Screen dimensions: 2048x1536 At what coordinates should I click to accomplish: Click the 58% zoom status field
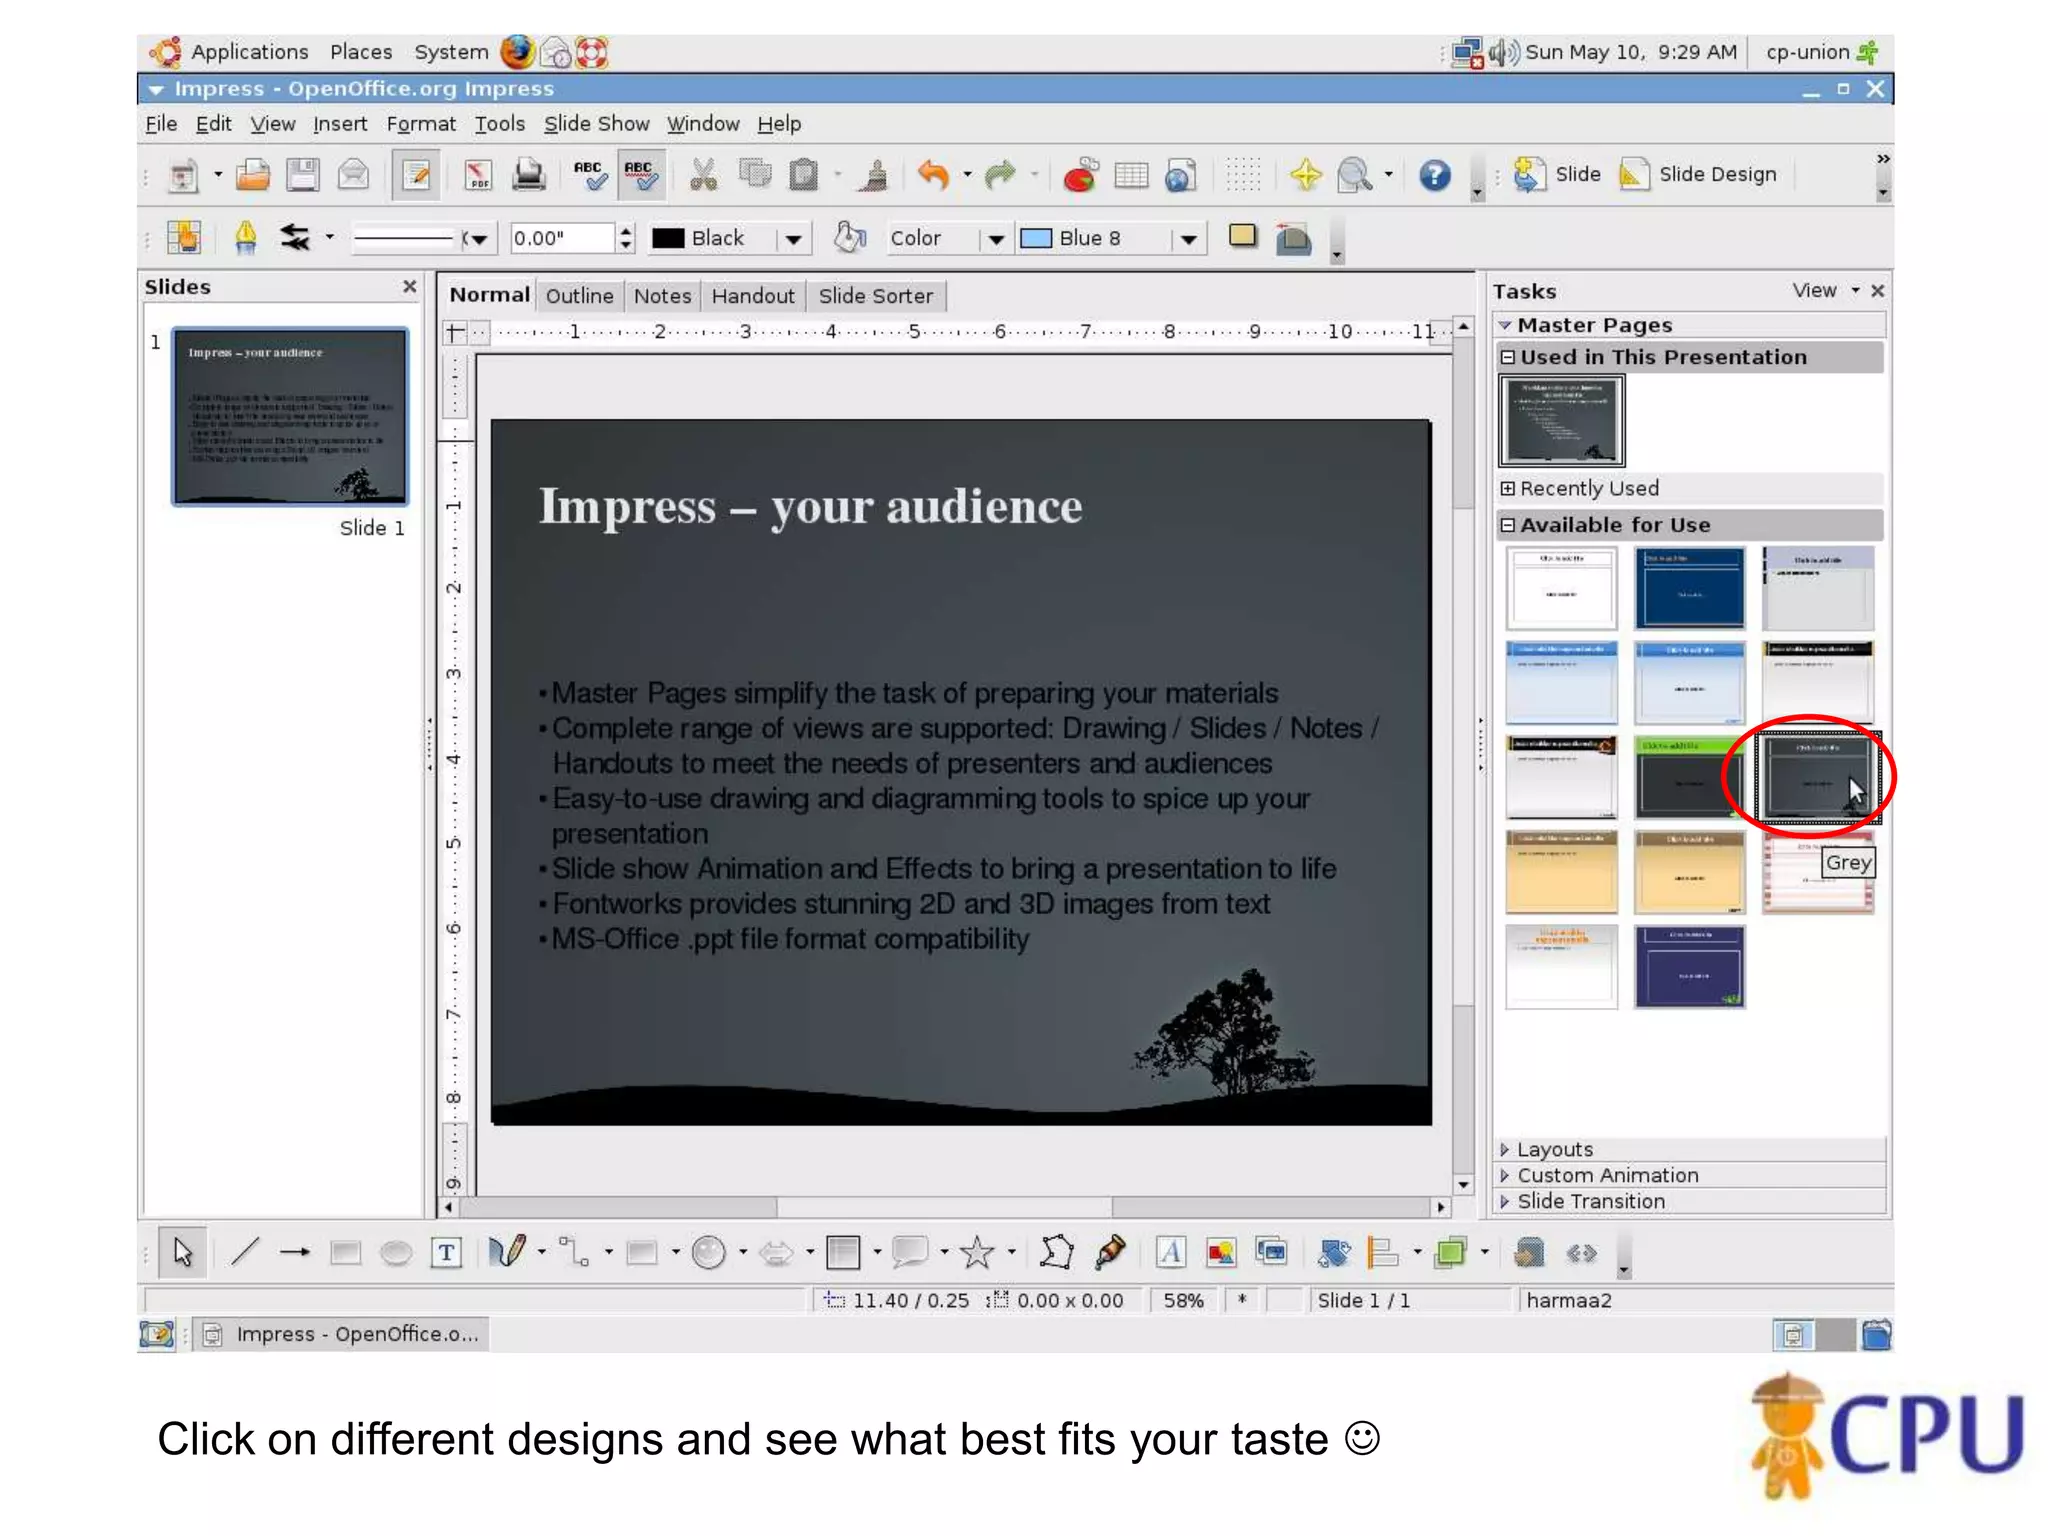(1183, 1300)
